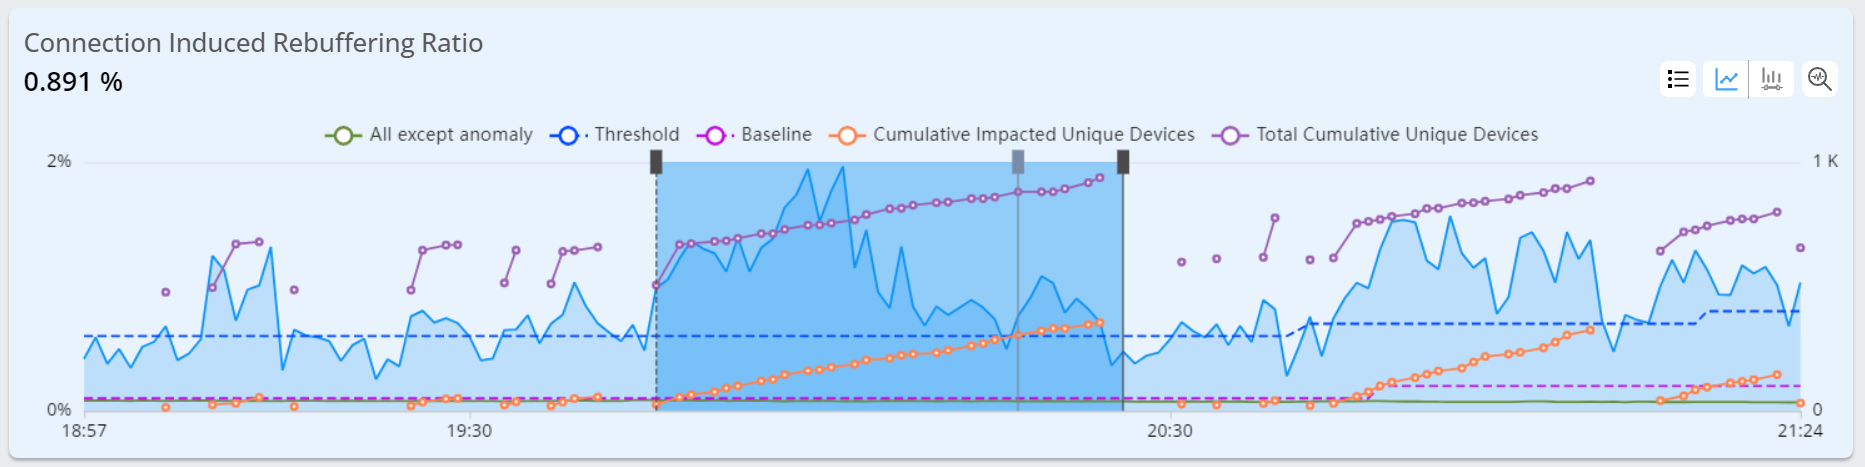Click the 18:57 start time label

pyautogui.click(x=84, y=431)
